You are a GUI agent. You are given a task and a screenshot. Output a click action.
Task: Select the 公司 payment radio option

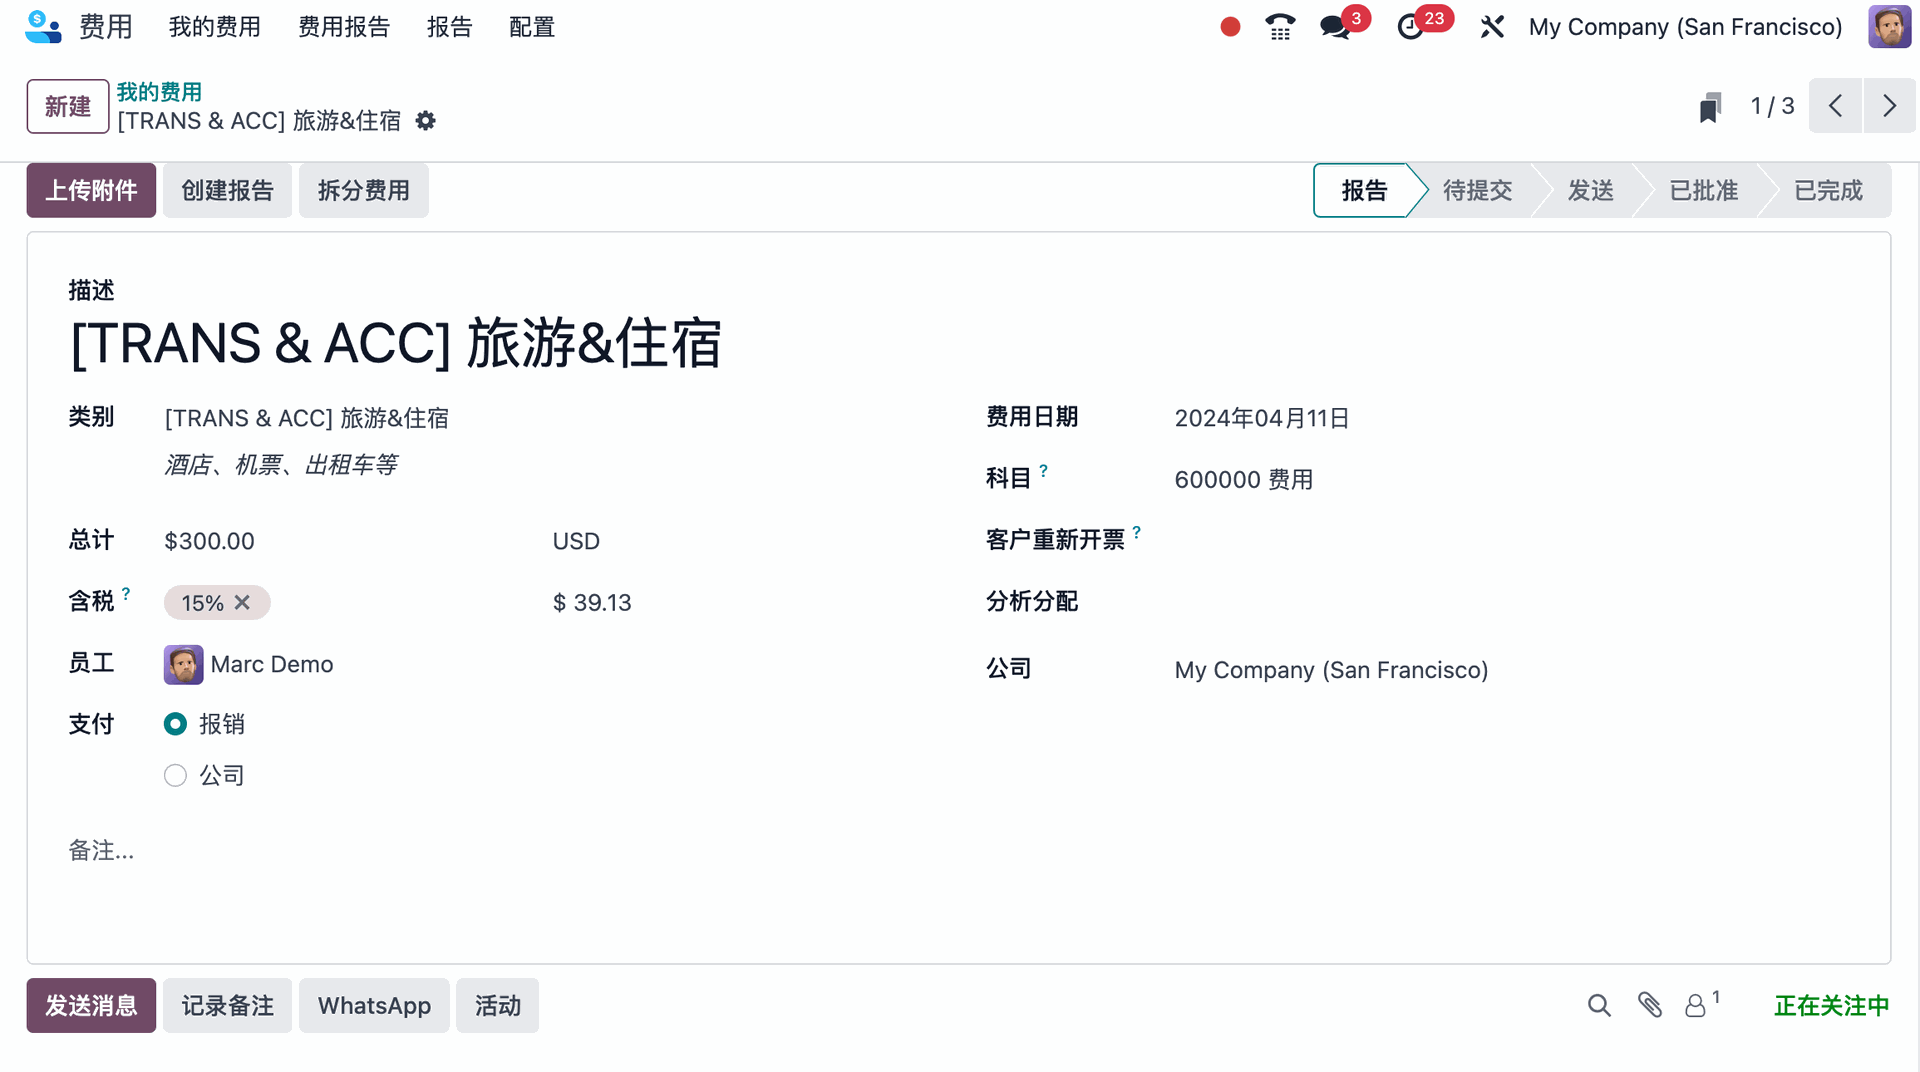pos(176,776)
